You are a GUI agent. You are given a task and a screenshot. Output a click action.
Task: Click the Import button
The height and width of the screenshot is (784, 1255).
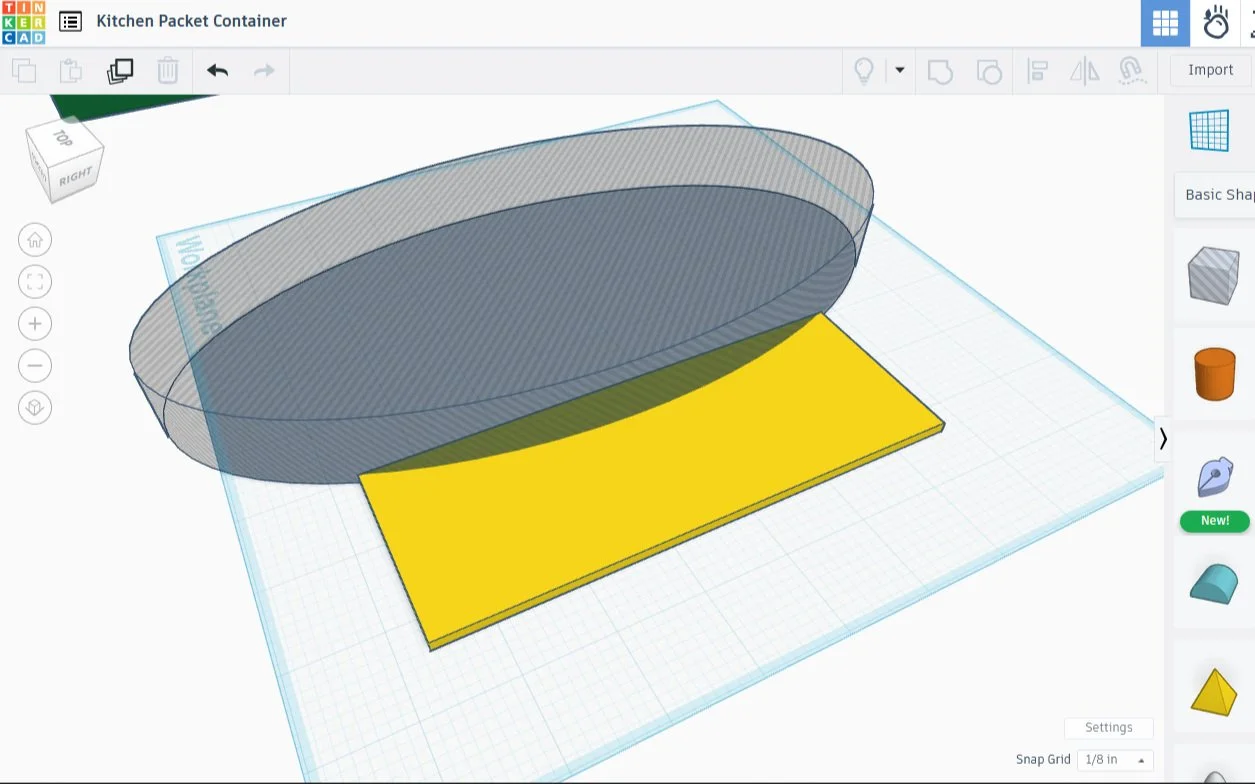click(1210, 70)
